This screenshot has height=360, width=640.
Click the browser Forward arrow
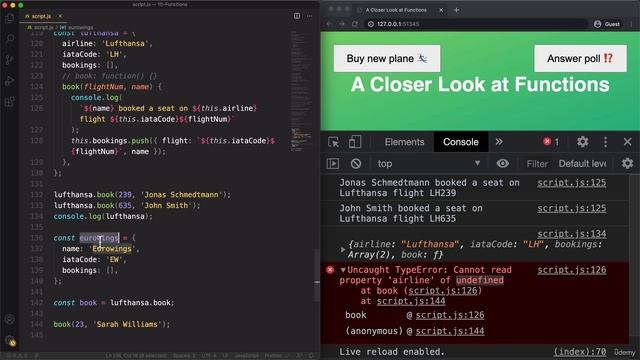(342, 24)
